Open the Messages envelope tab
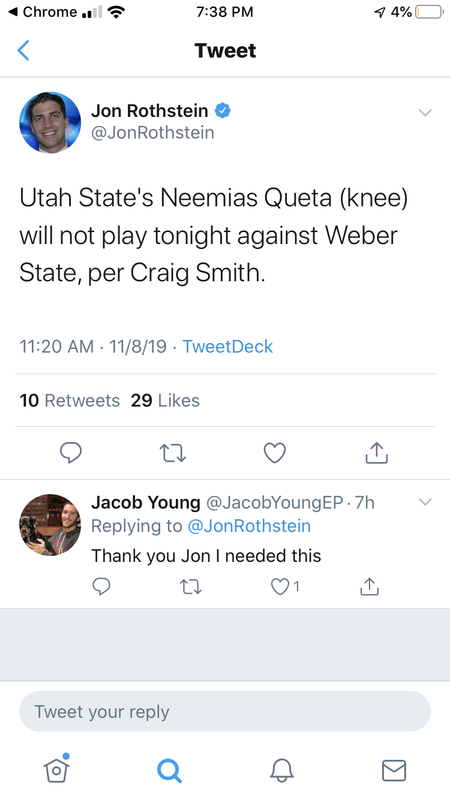This screenshot has height=800, width=450. (x=394, y=770)
